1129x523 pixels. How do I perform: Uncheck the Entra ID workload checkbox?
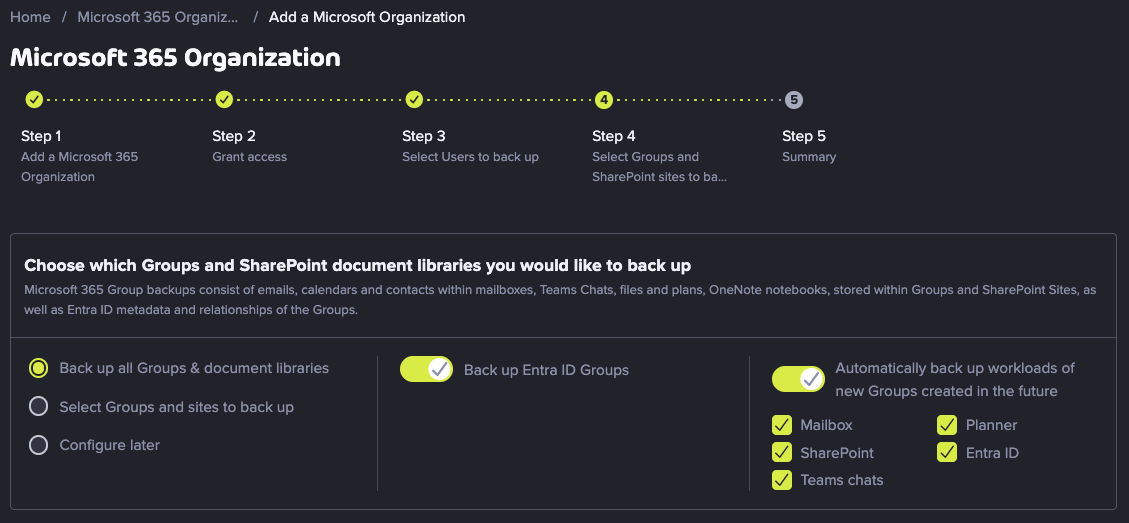coord(947,452)
